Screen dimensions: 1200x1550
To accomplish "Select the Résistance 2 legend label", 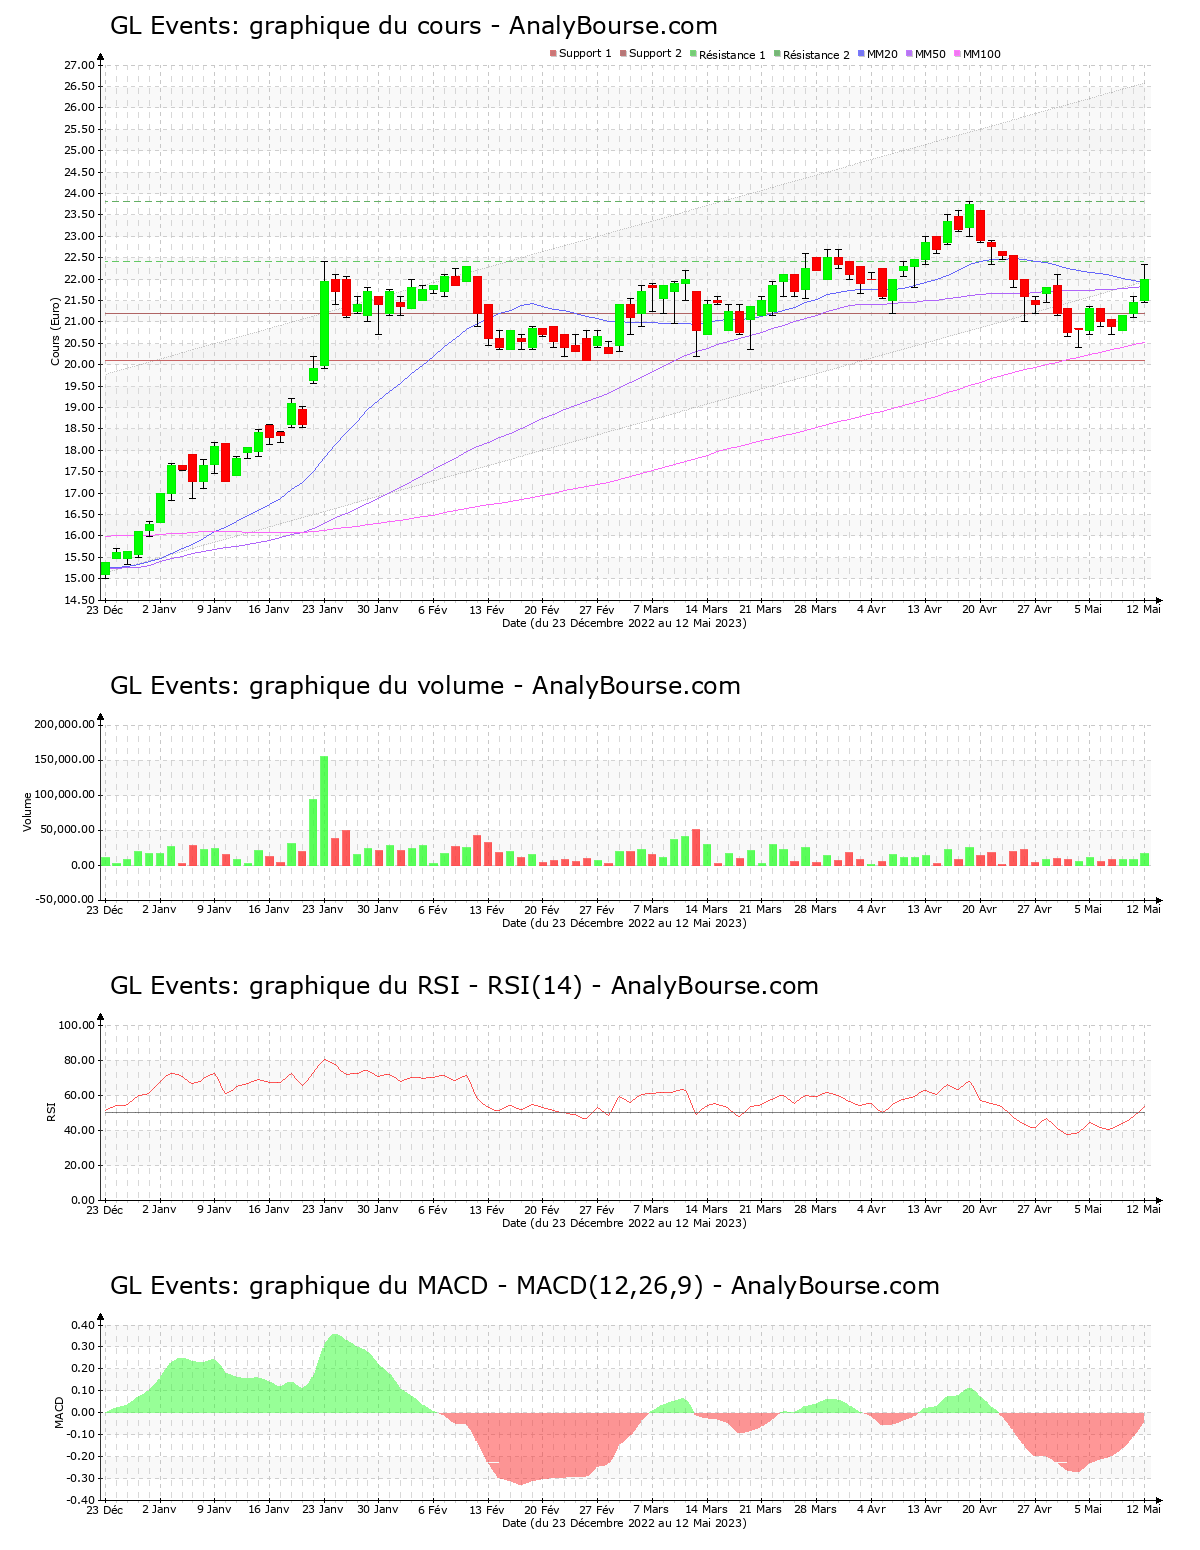I will [816, 54].
